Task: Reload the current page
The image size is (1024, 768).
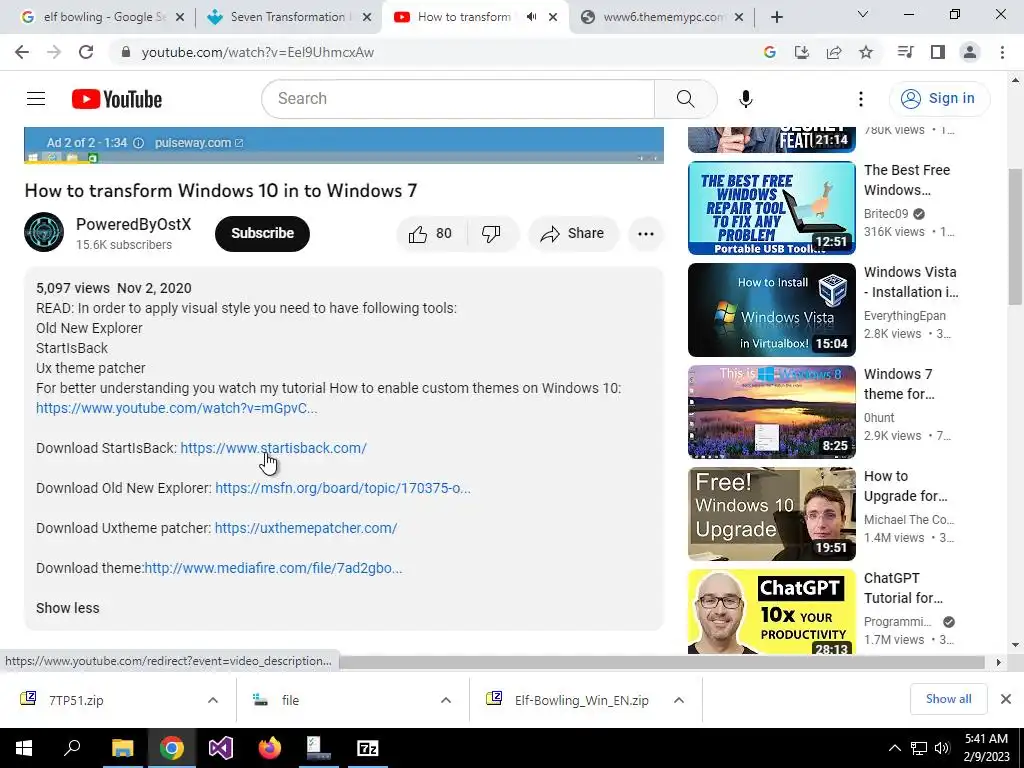Action: [x=86, y=52]
